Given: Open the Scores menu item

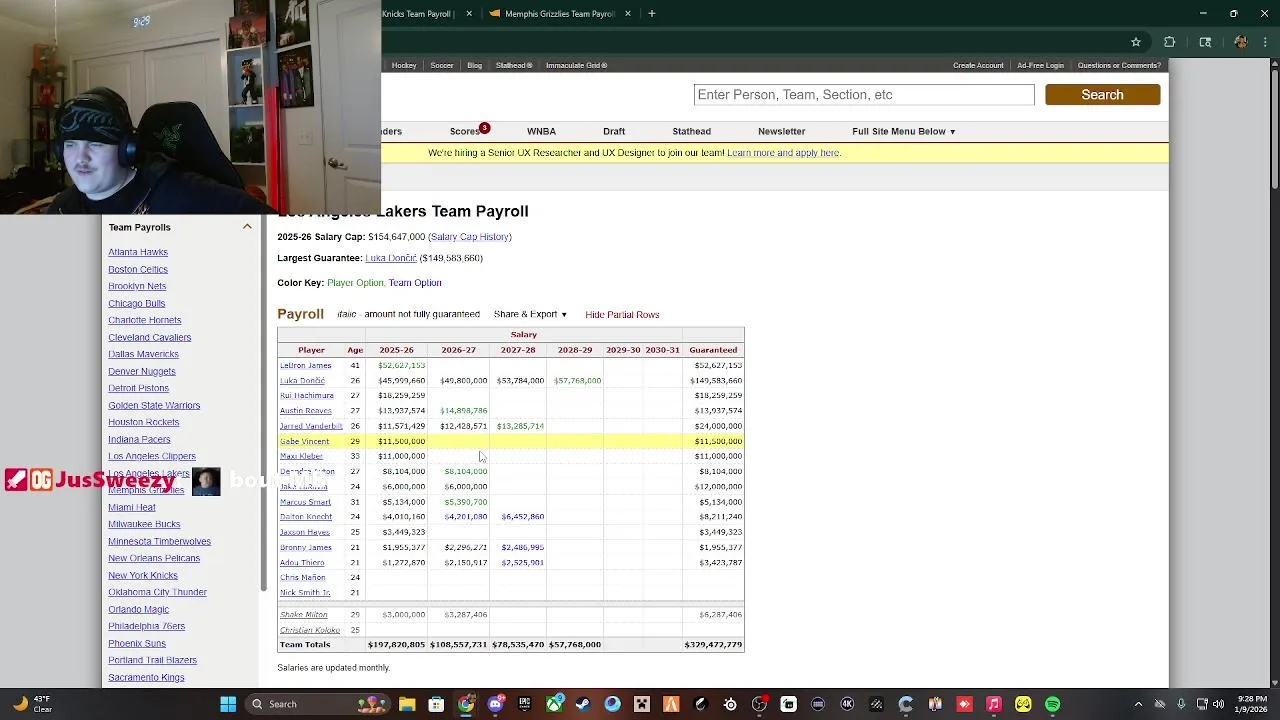Looking at the screenshot, I should pyautogui.click(x=464, y=131).
